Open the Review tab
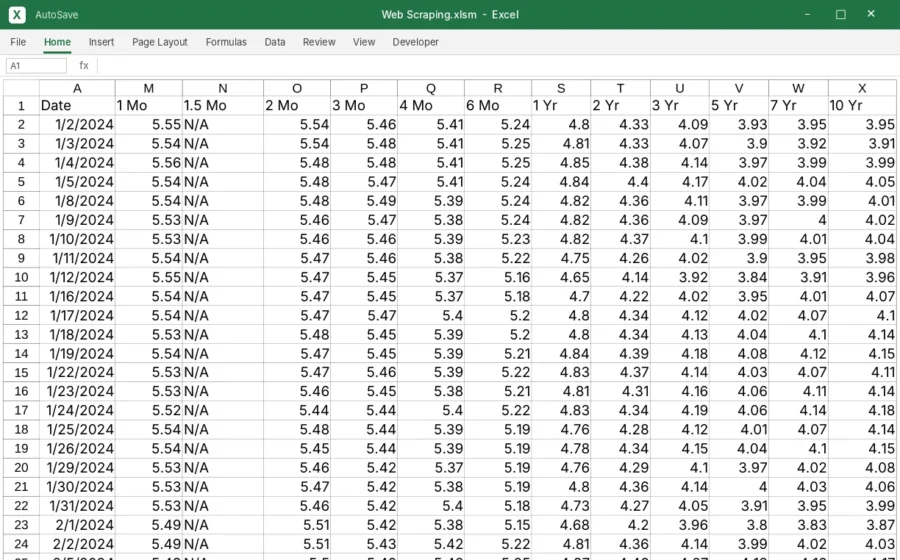Image resolution: width=900 pixels, height=560 pixels. click(319, 42)
